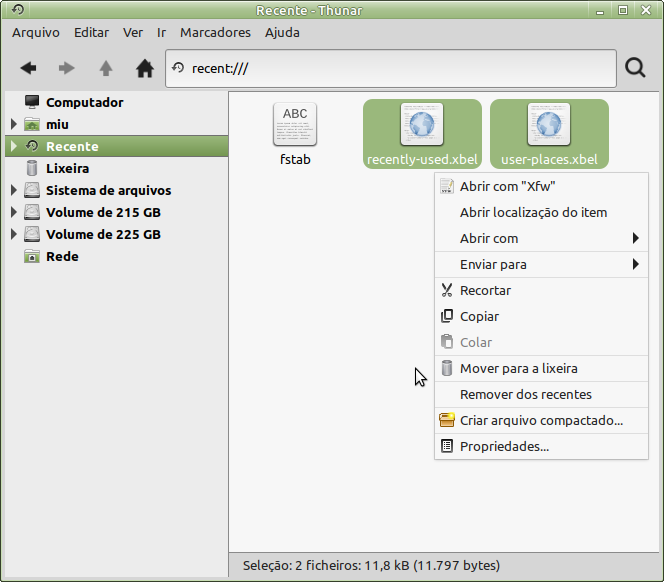The width and height of the screenshot is (664, 582).
Task: Open Propriedades... from context menu
Action: 541,446
